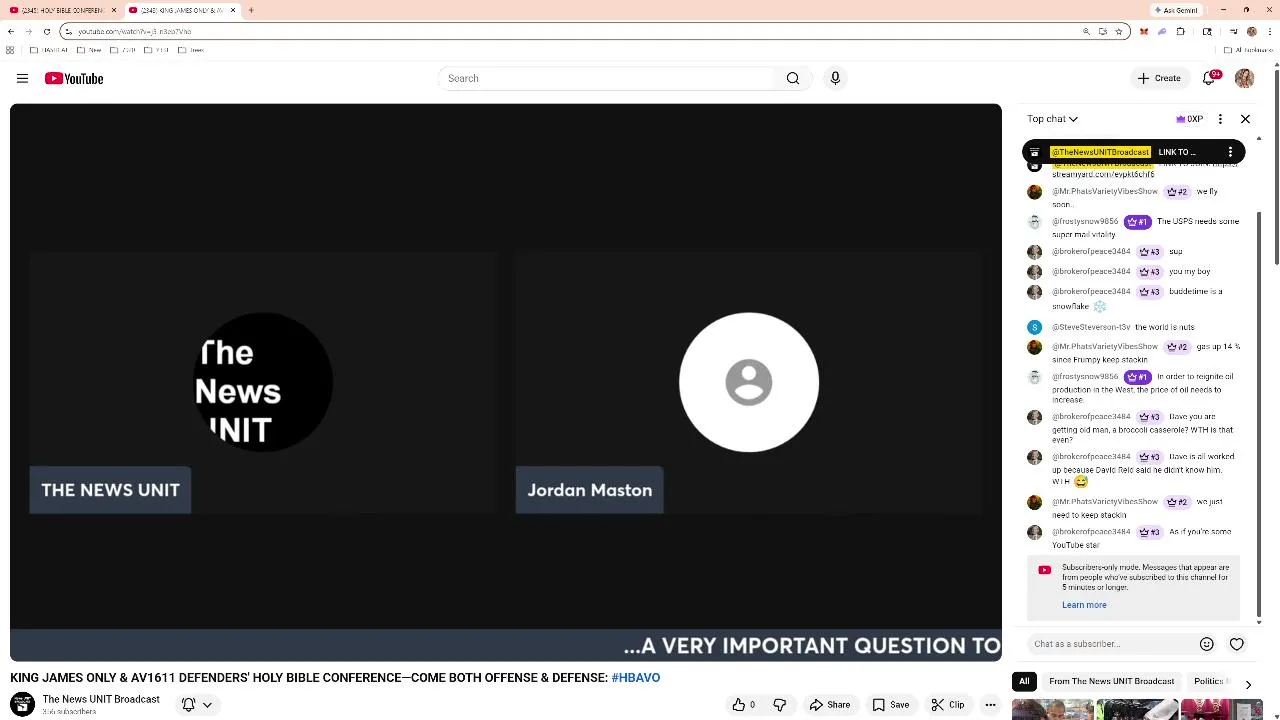Click pinned message pin icon

click(1034, 152)
